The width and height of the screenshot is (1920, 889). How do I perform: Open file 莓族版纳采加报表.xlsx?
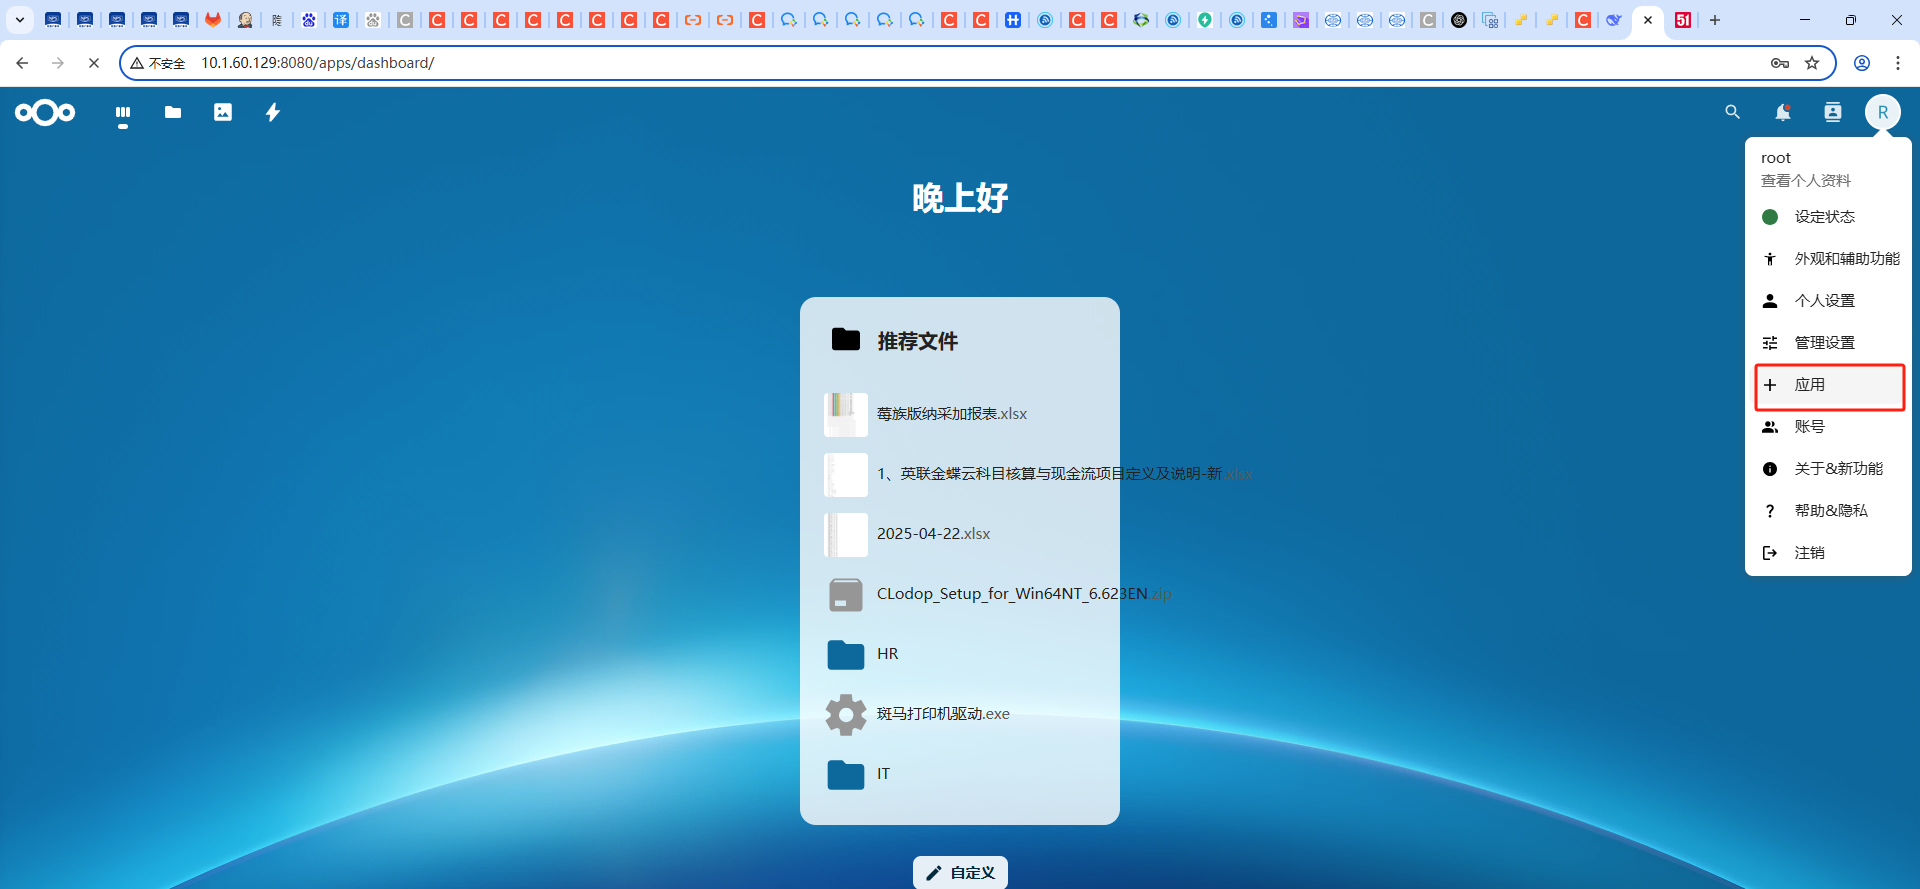(x=960, y=414)
